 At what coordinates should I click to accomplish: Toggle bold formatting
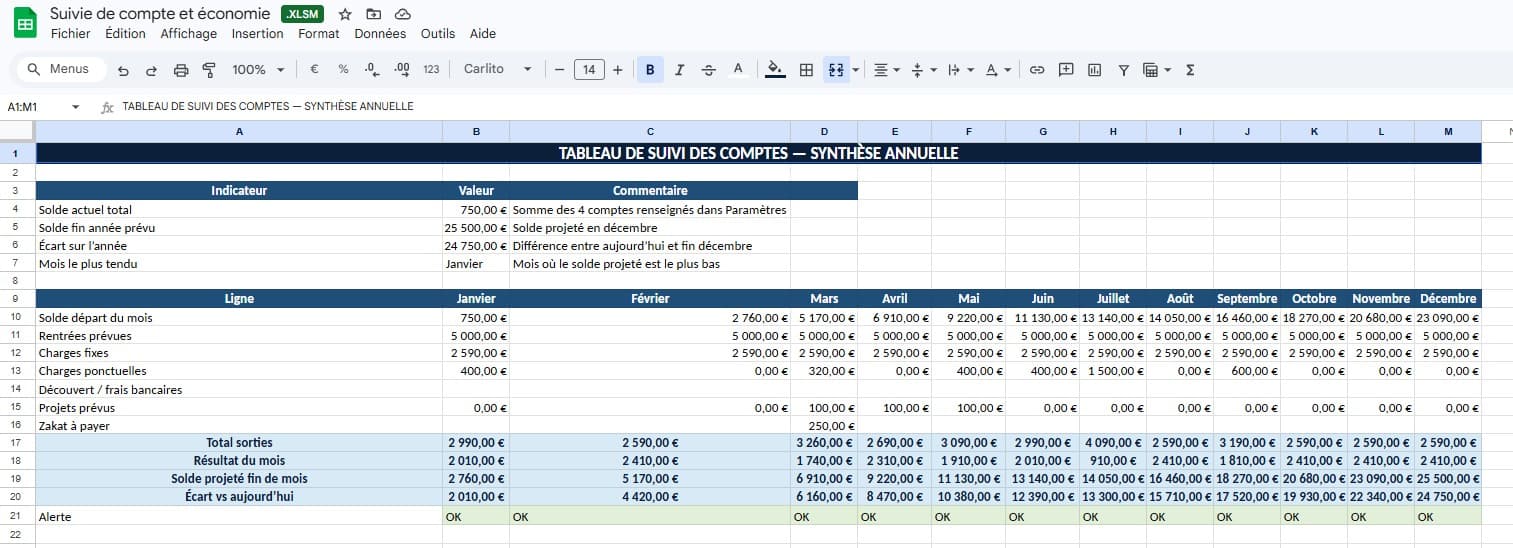point(650,70)
